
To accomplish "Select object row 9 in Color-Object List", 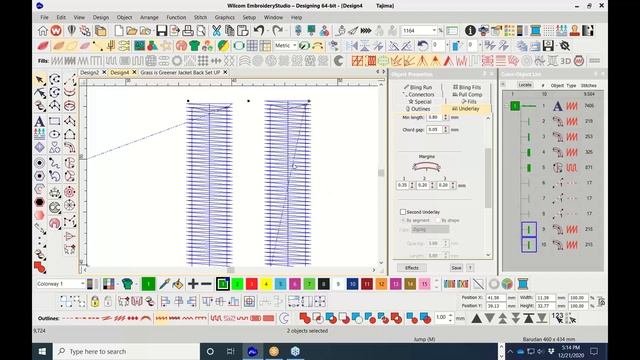I will 553,229.
